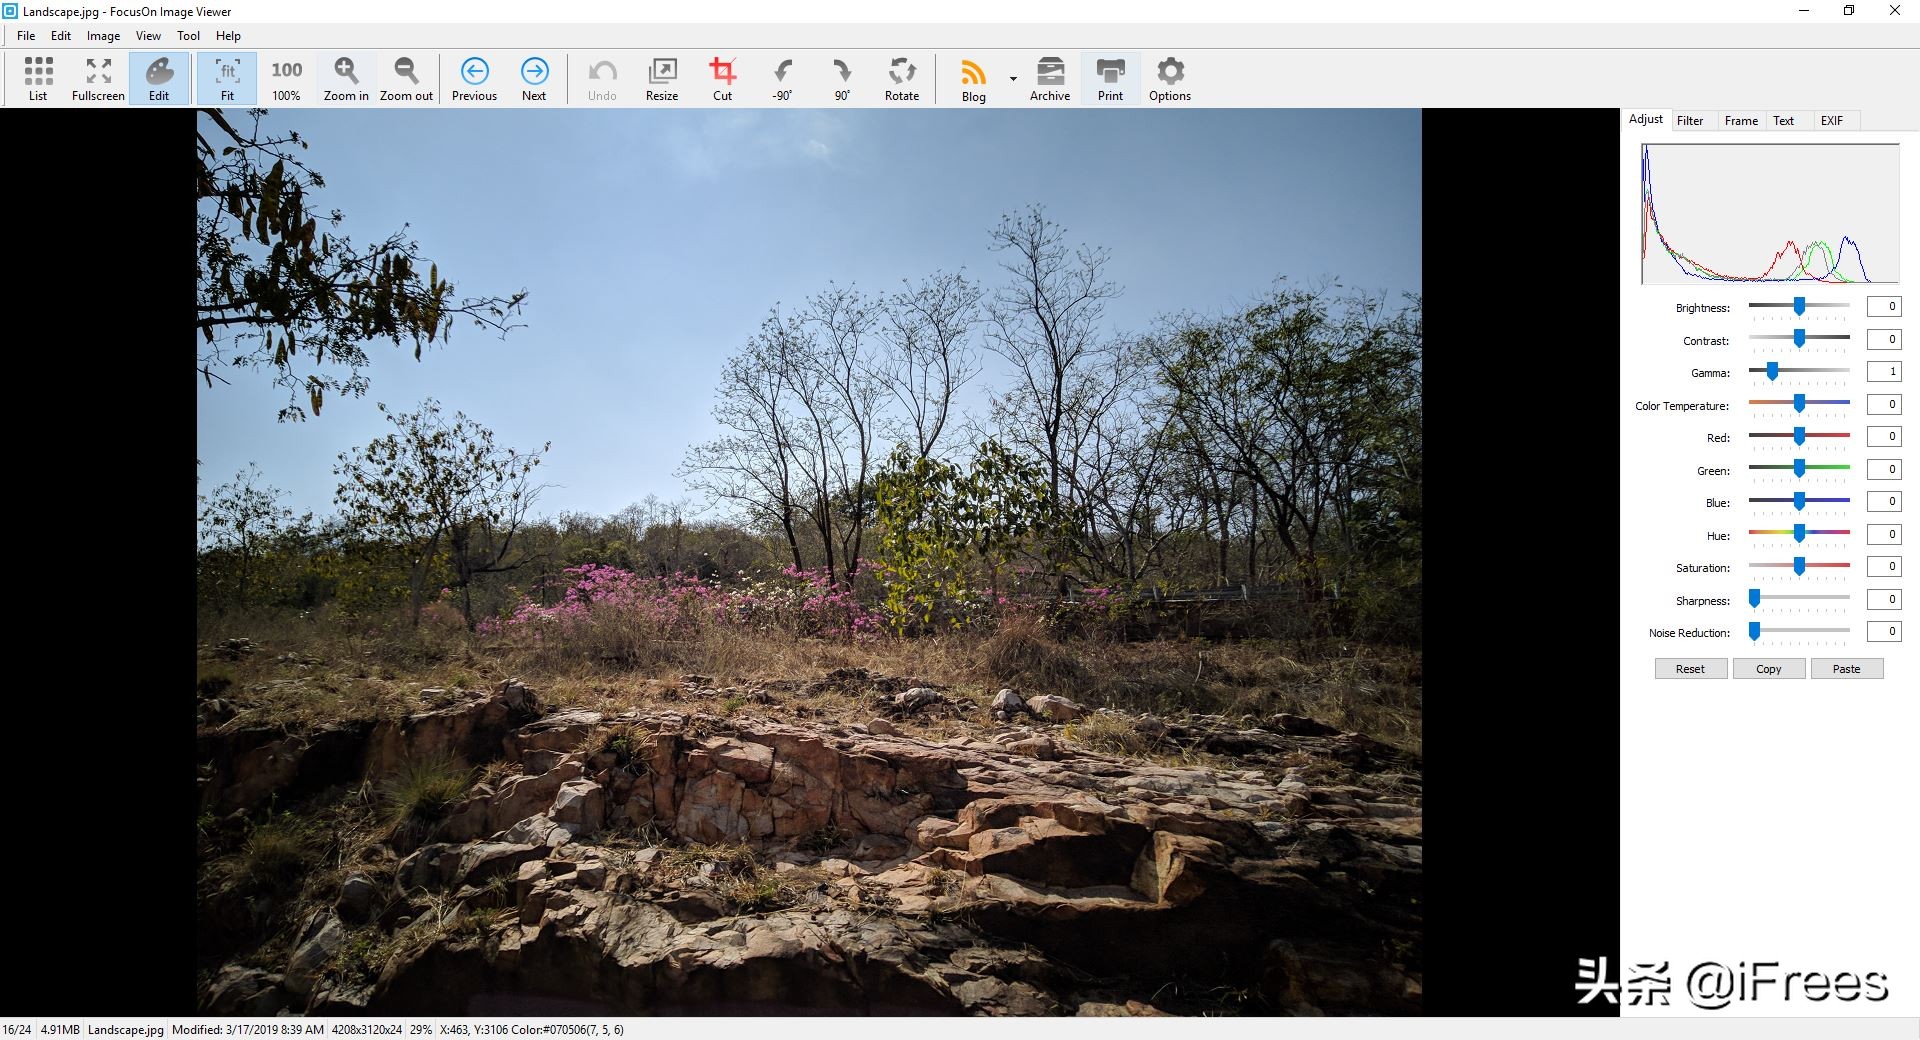Expand the Blog dropdown arrow

point(1013,78)
